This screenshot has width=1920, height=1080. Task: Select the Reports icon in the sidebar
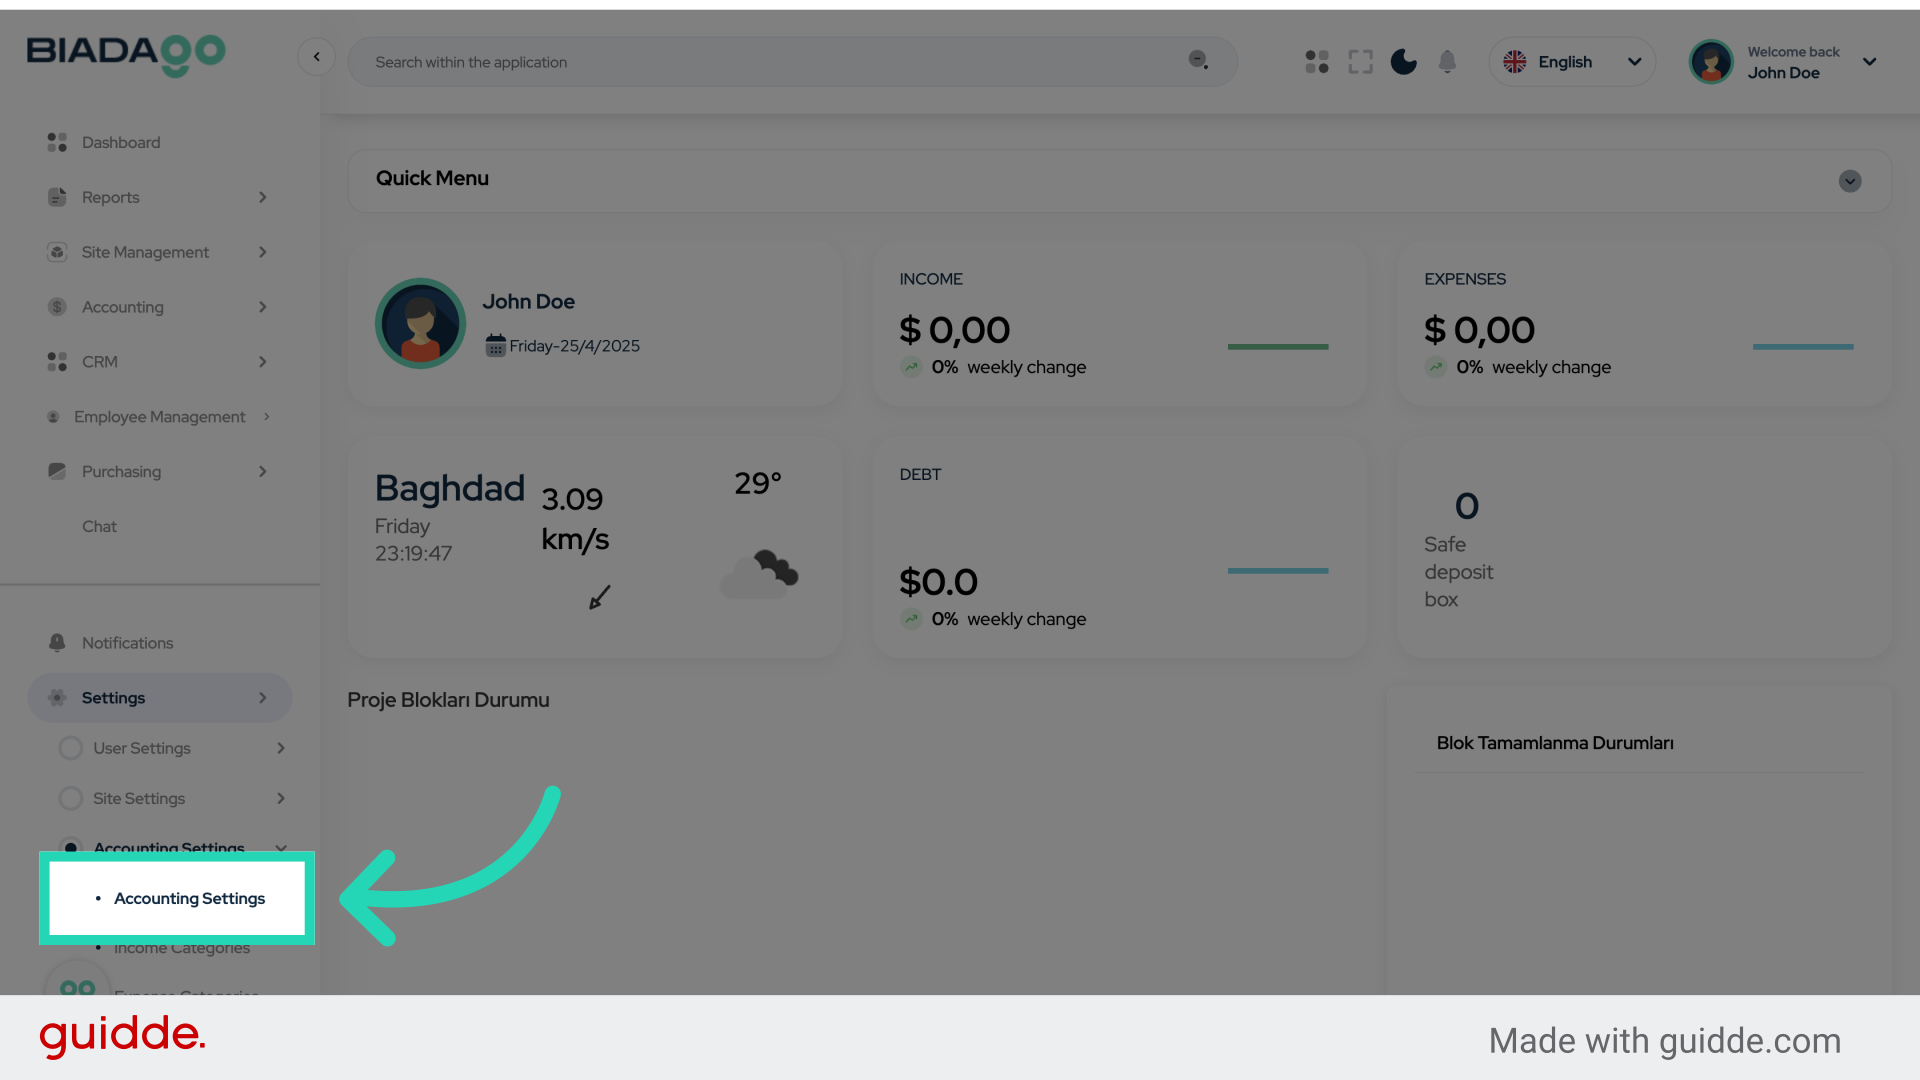tap(57, 197)
